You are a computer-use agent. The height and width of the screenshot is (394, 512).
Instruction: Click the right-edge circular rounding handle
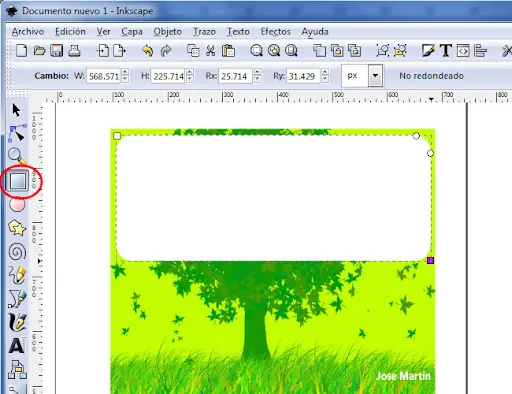[x=430, y=153]
